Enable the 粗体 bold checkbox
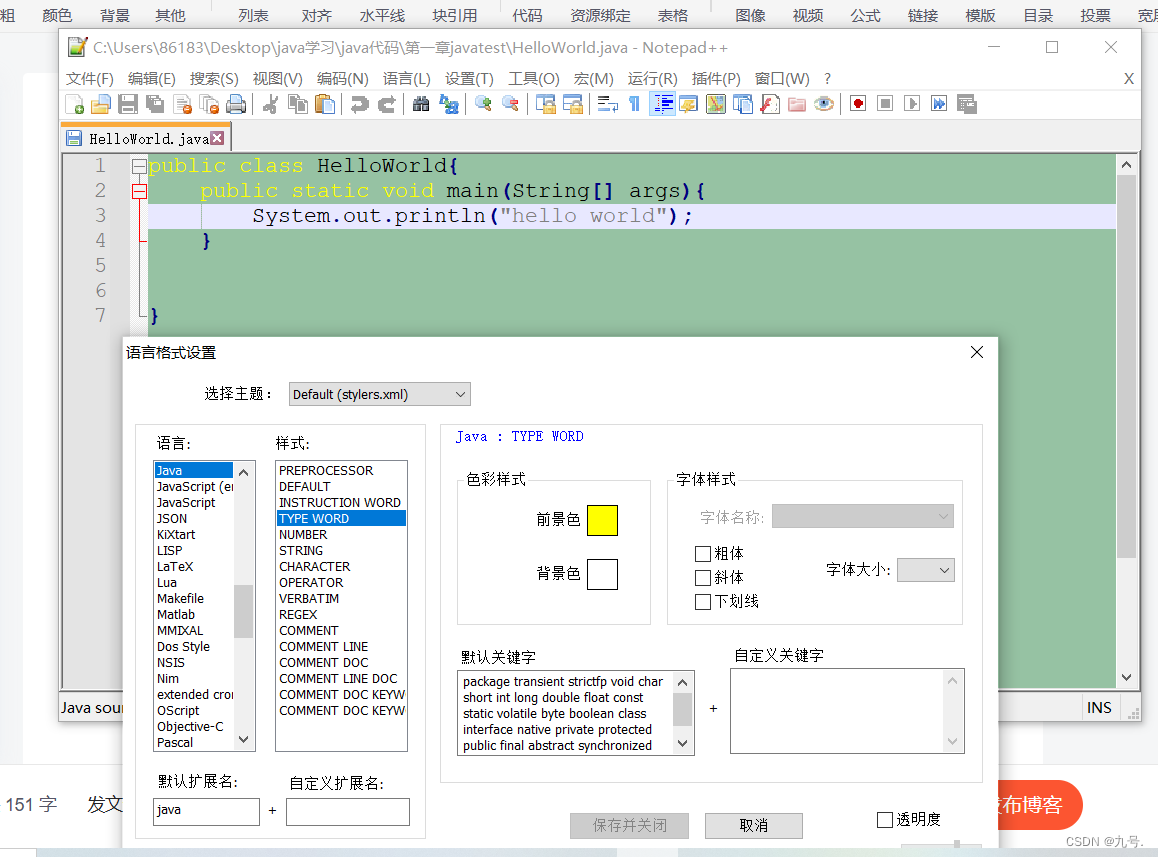 tap(703, 553)
